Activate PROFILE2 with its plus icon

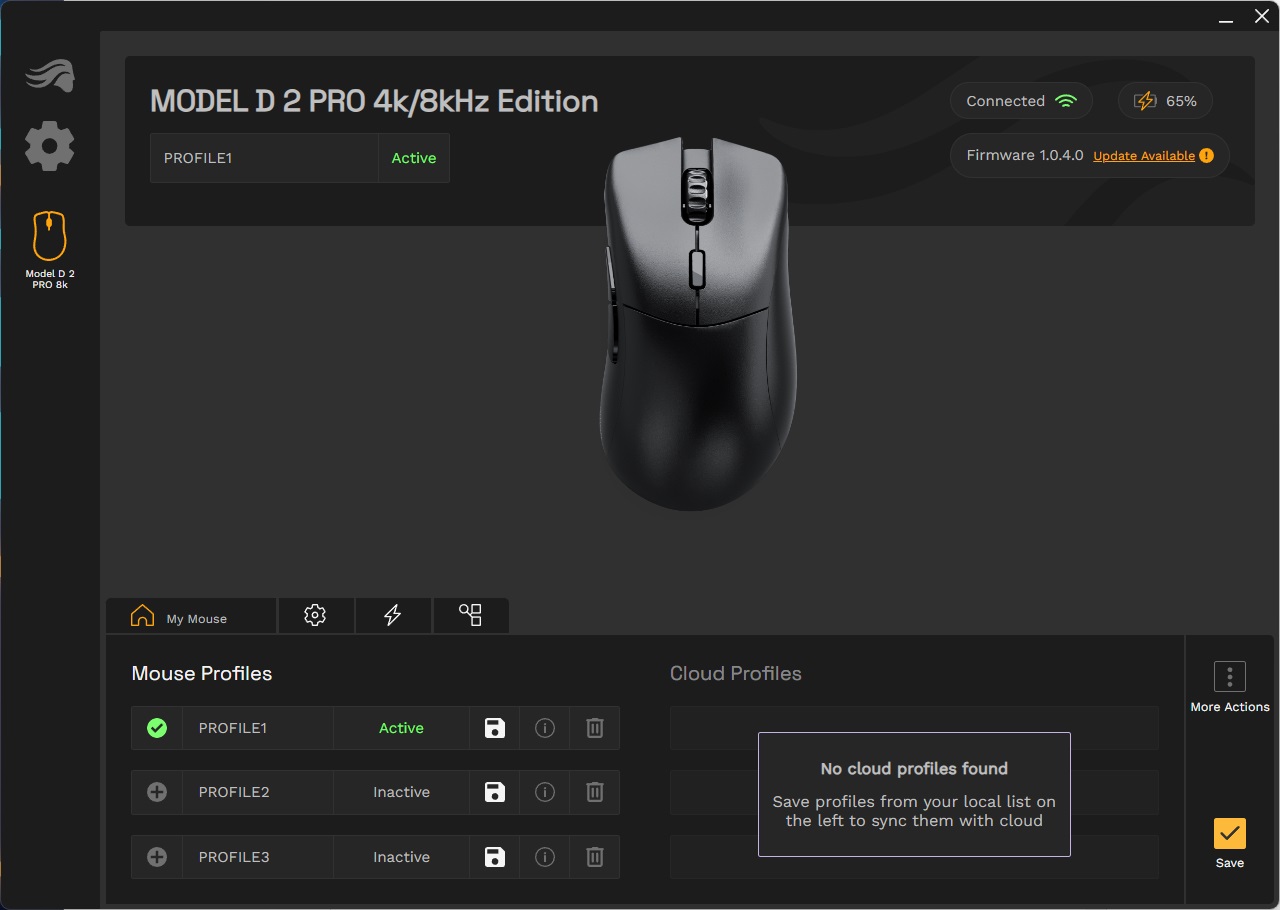click(x=157, y=792)
